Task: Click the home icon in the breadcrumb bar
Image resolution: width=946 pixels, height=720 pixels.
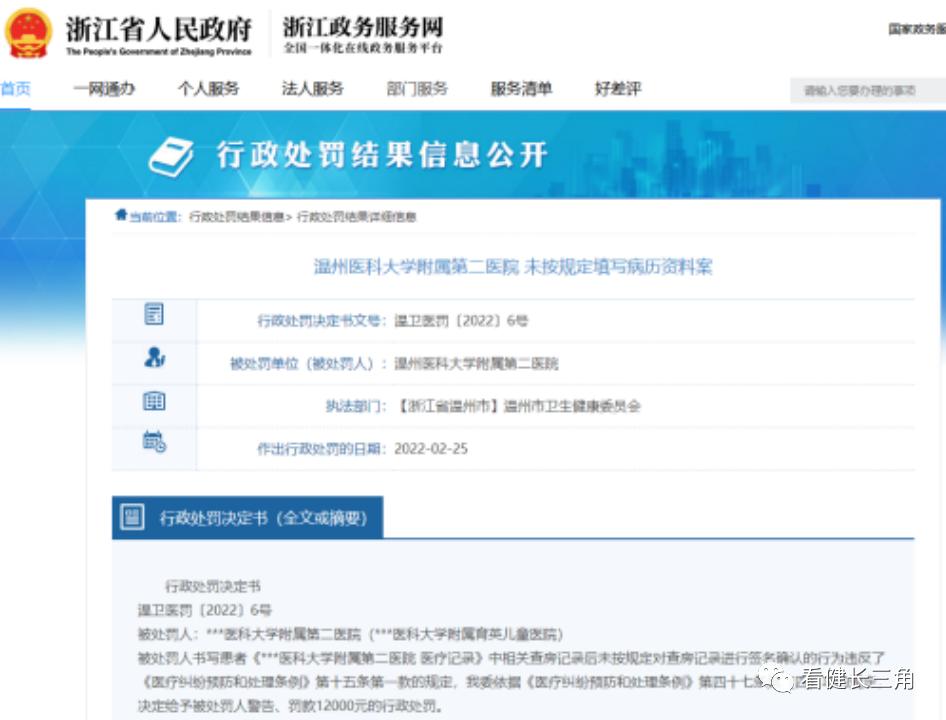Action: [121, 216]
